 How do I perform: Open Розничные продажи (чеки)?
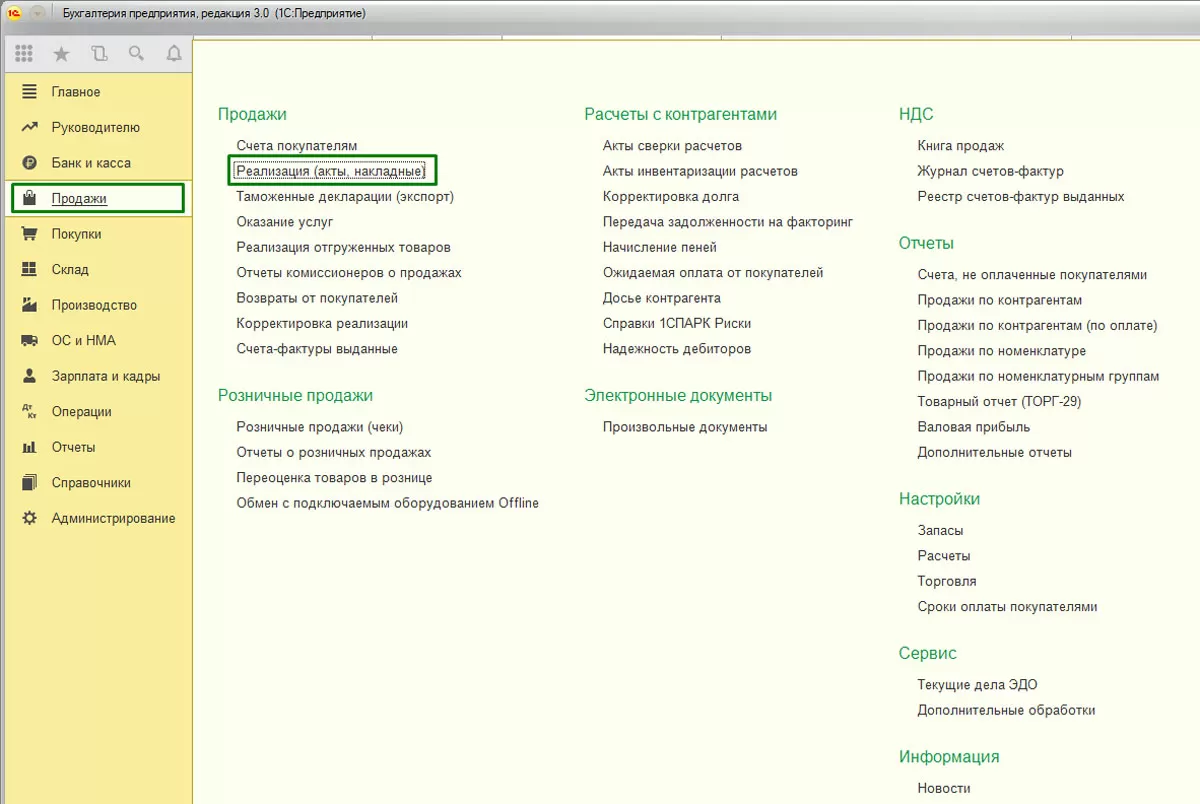(320, 427)
